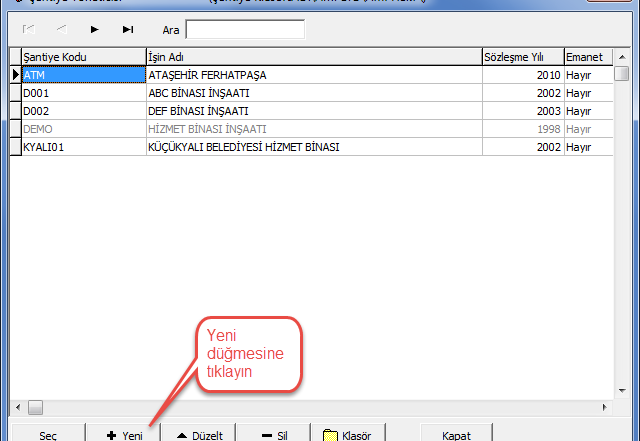This screenshot has width=640, height=441.
Task: Select the D001 ABC BİNASI İNŞAATI row
Action: (x=312, y=93)
